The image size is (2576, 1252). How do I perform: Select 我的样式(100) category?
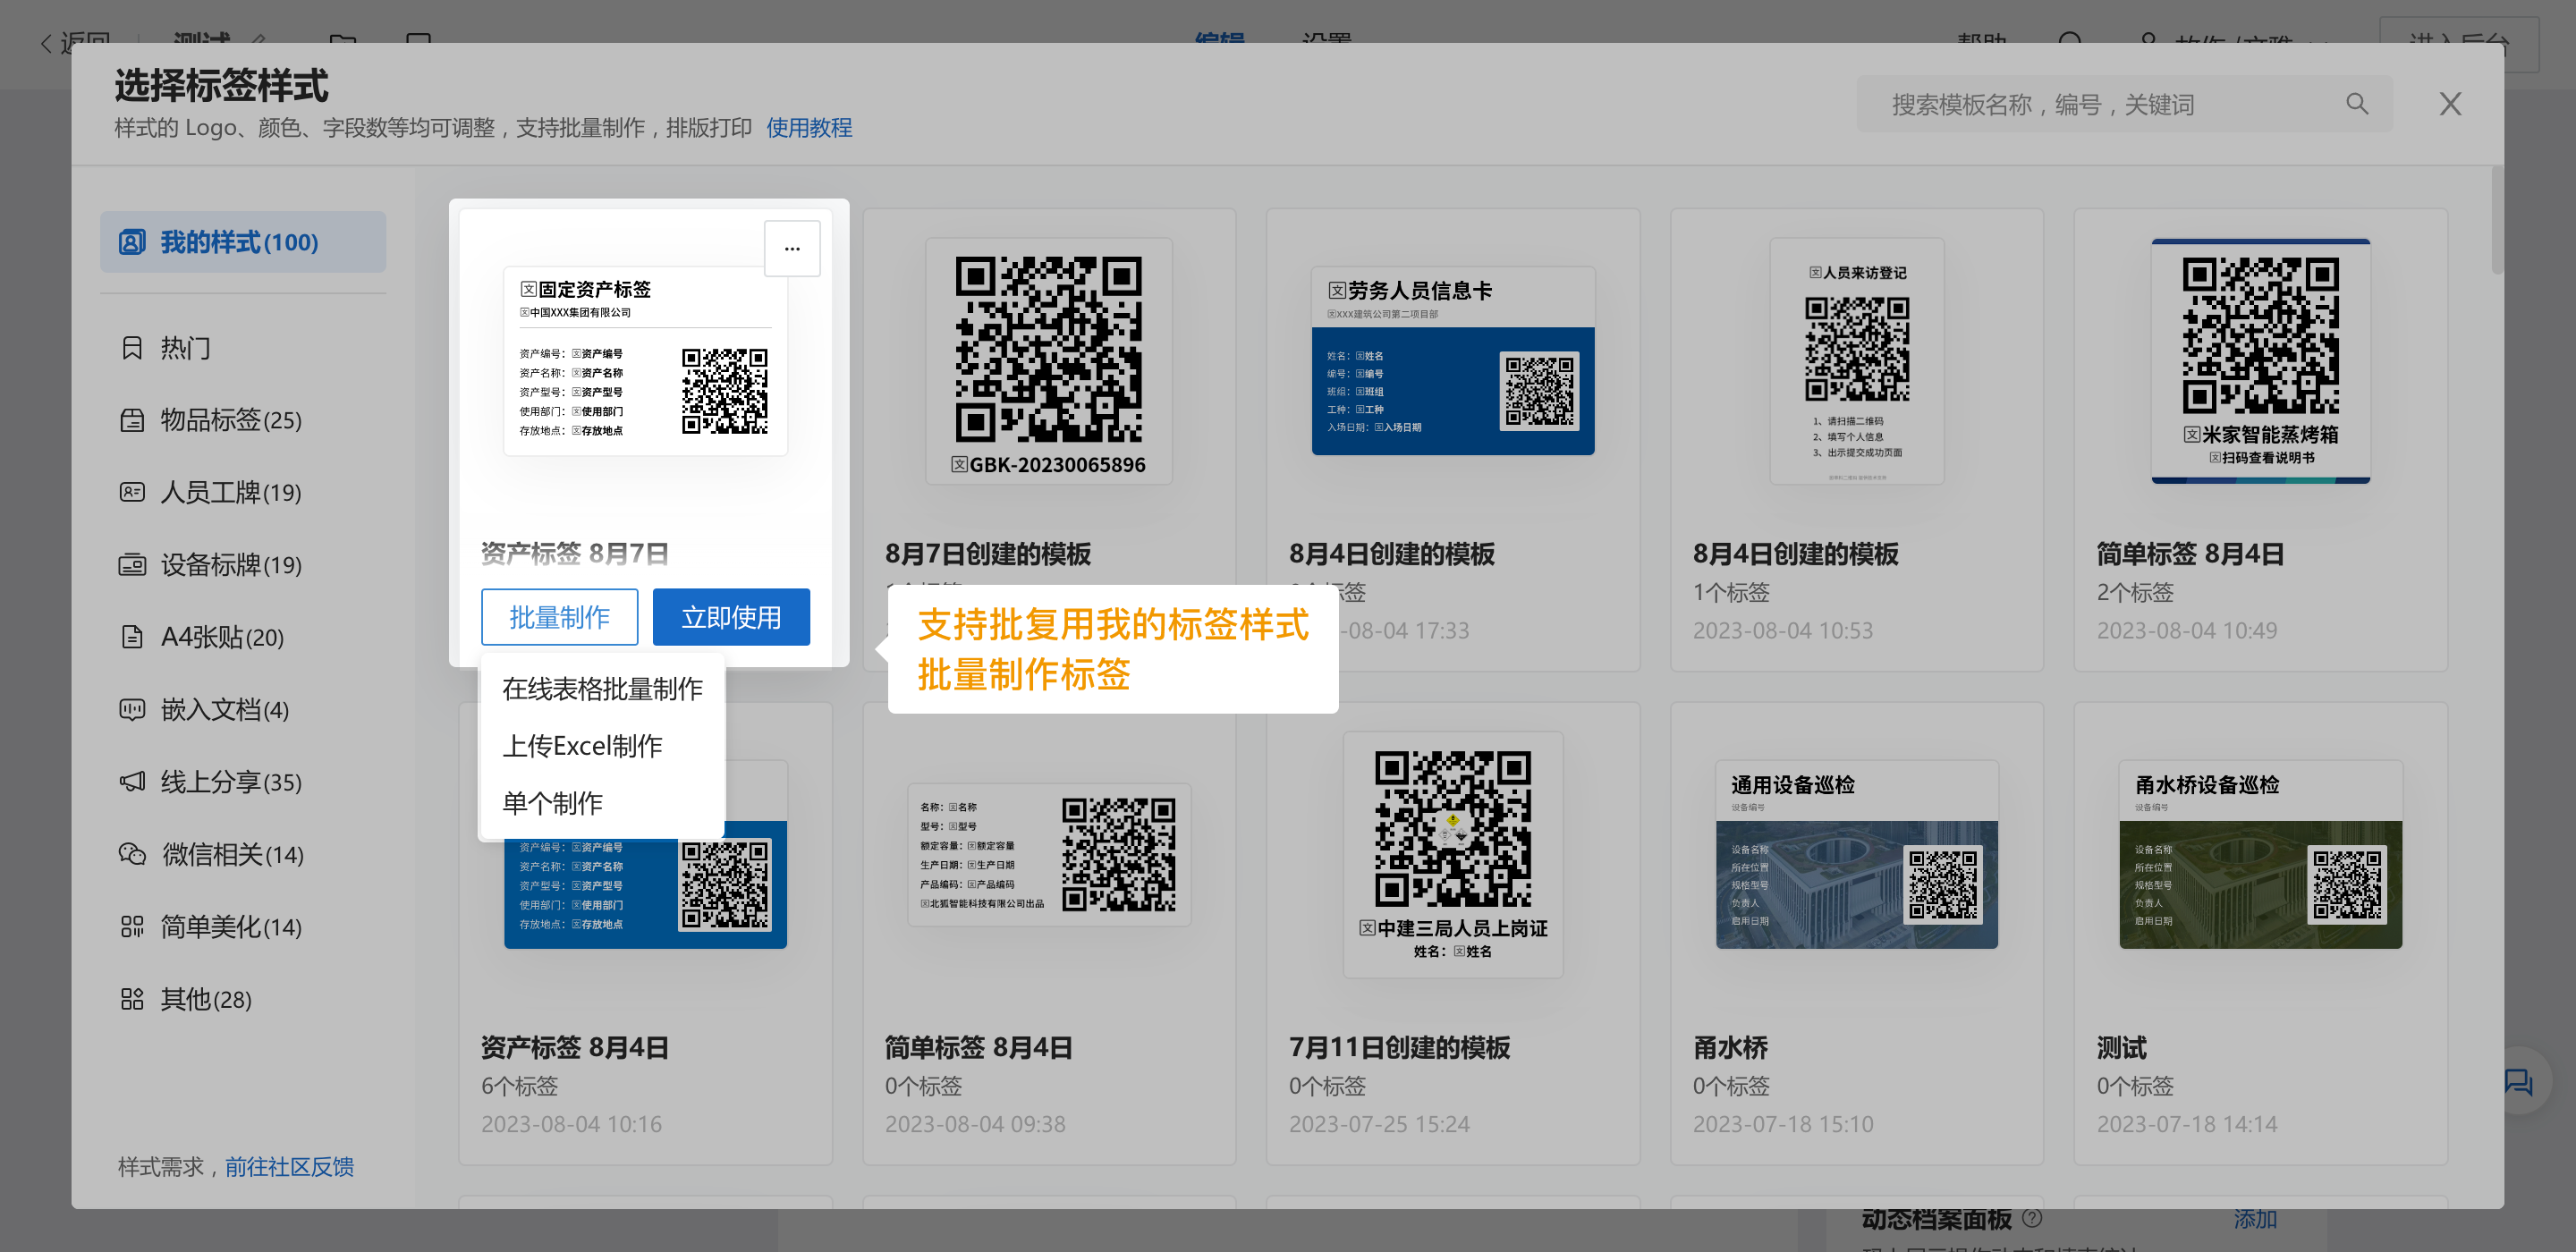(243, 242)
